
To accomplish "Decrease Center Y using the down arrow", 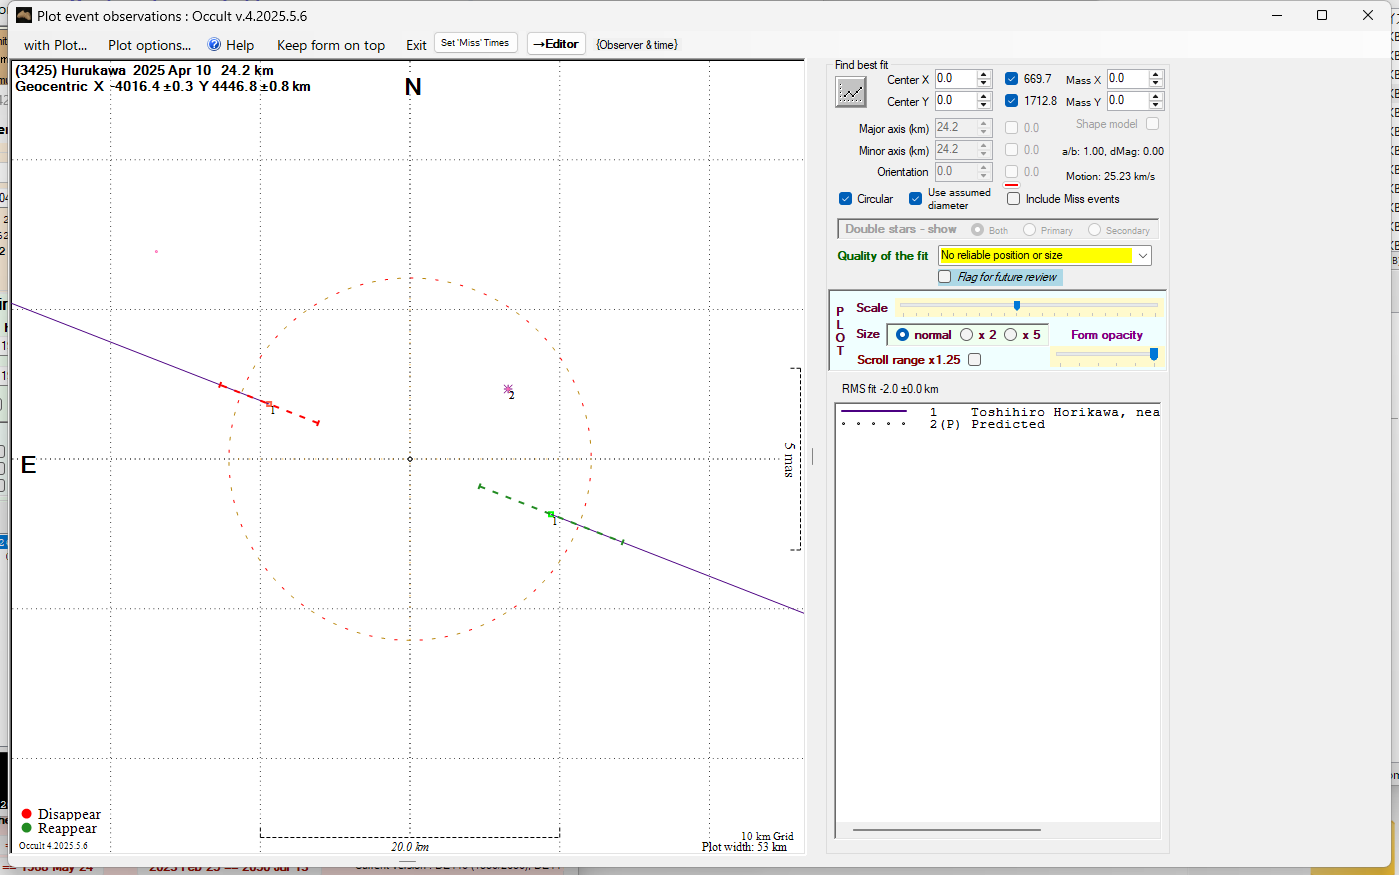I will 984,106.
